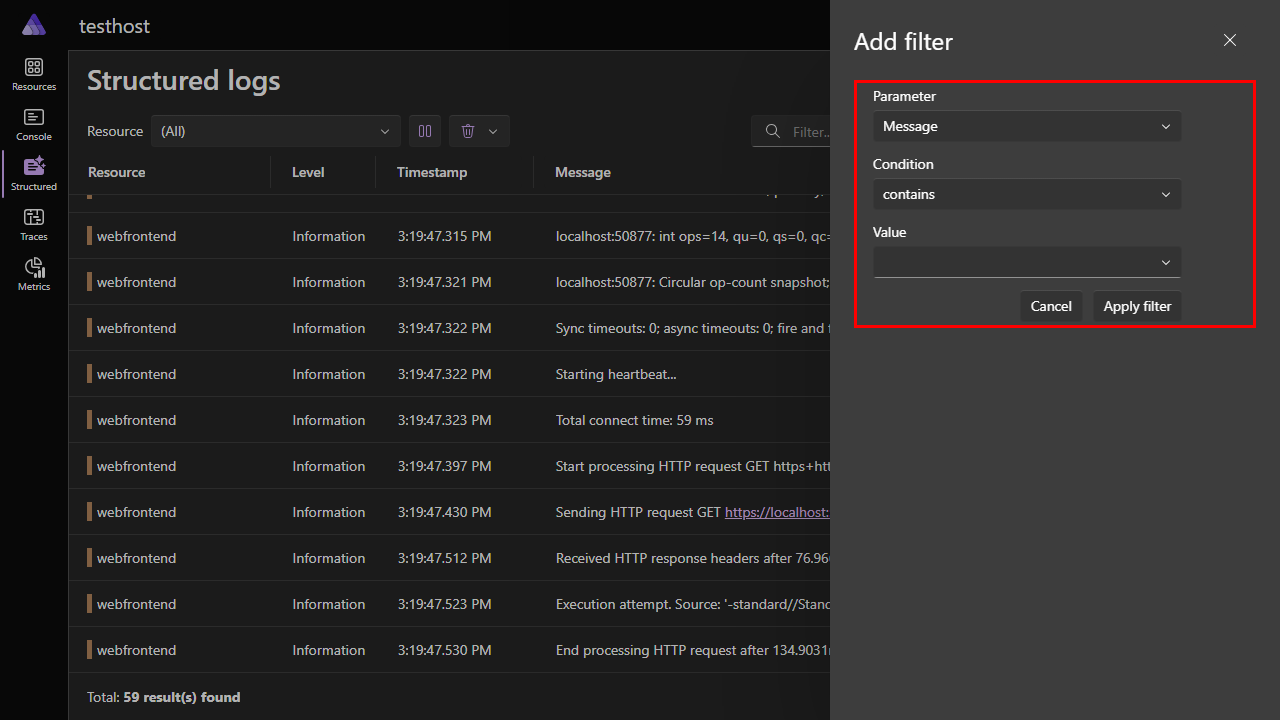
Task: Click 'Execution attempt. Source' message
Action: [x=692, y=604]
